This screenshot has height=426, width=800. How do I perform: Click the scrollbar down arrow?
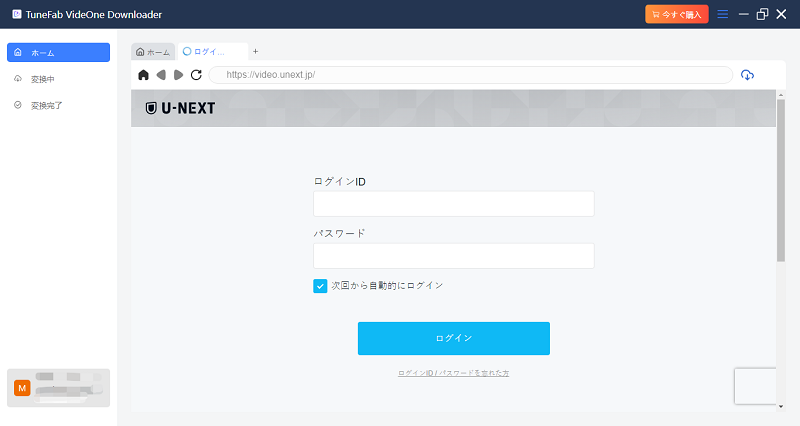781,407
